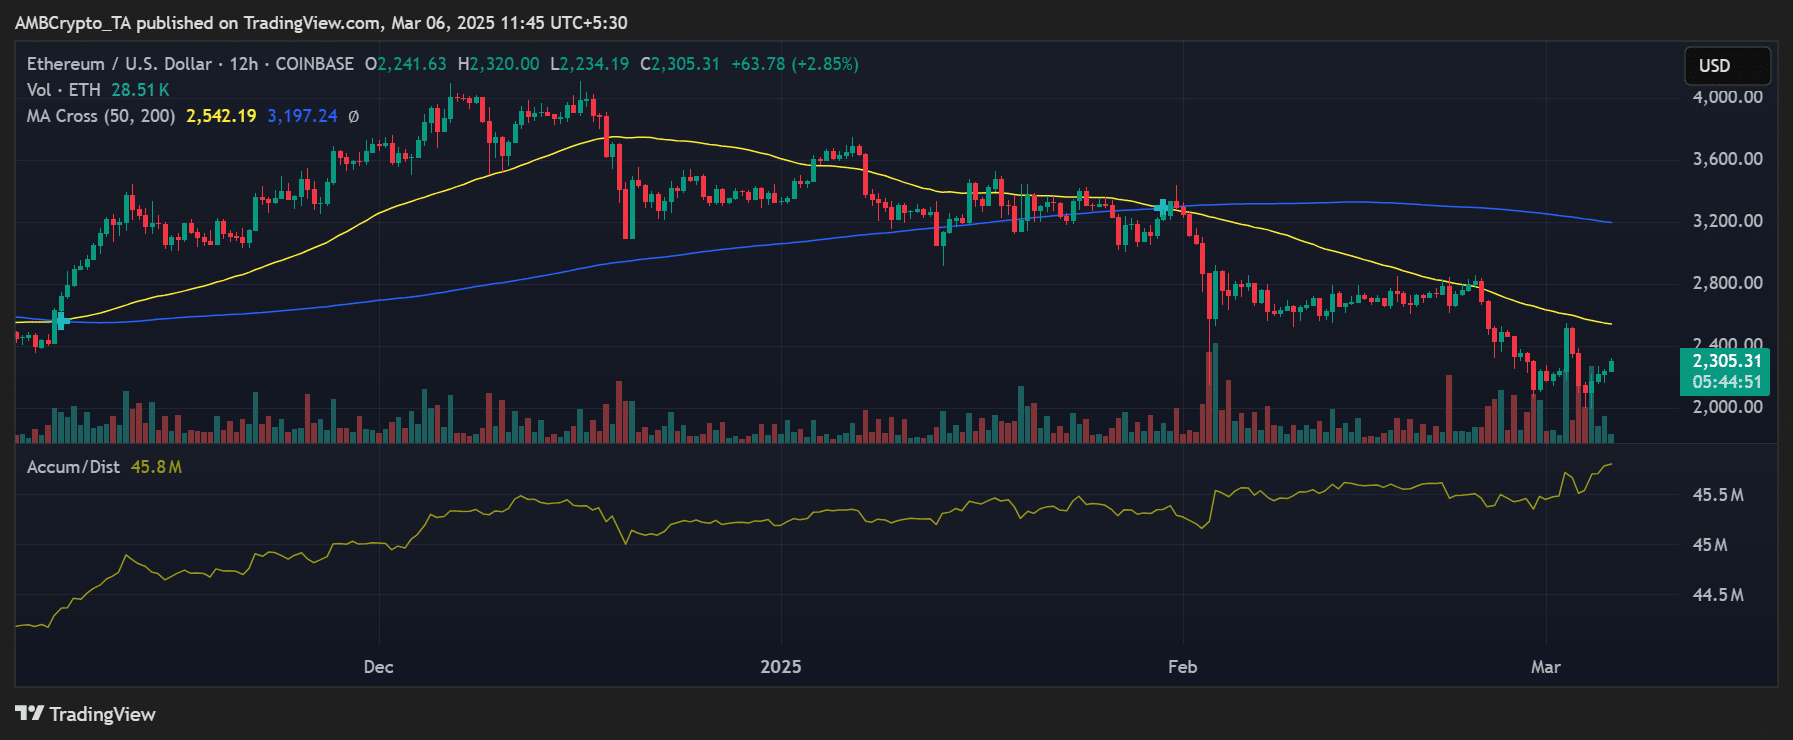Click the 44.5 M axis label
Image resolution: width=1793 pixels, height=740 pixels.
[x=1718, y=595]
